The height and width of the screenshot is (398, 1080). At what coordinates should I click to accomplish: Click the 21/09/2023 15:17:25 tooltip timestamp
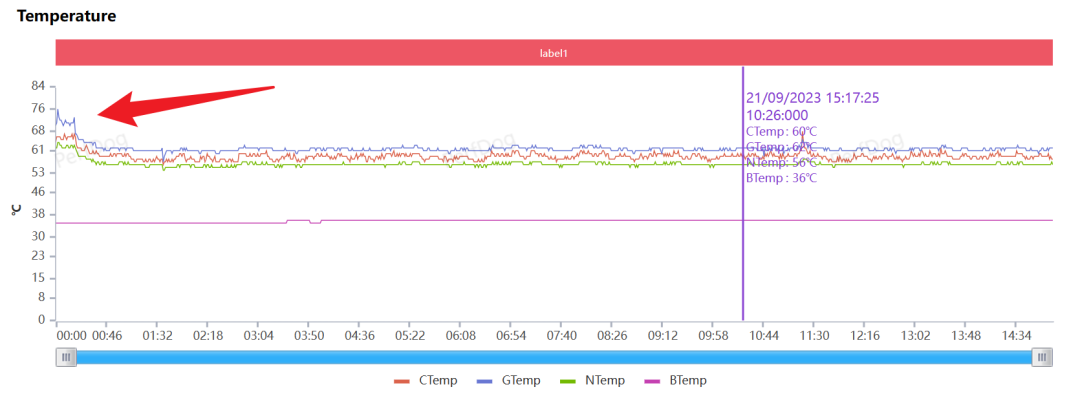813,98
